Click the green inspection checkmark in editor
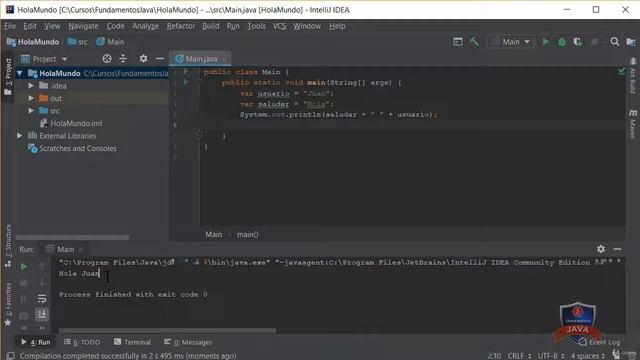Image resolution: width=640 pixels, height=360 pixels. (621, 71)
